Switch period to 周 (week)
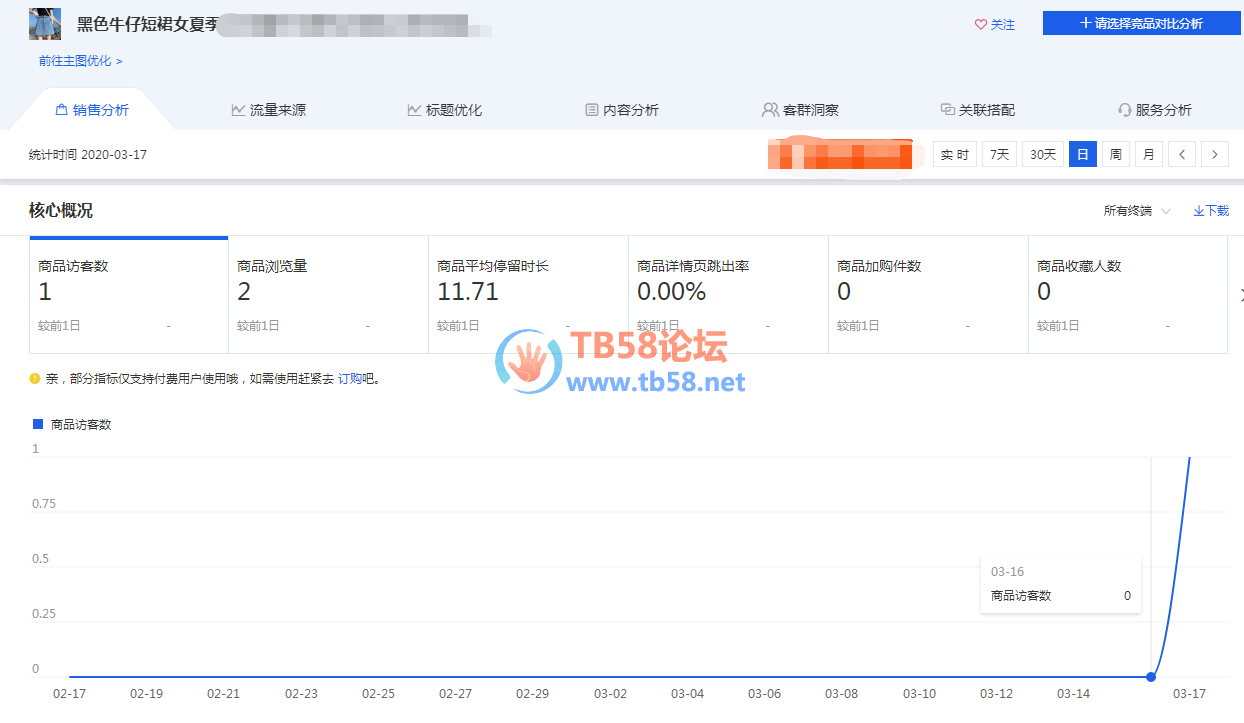 point(1115,155)
